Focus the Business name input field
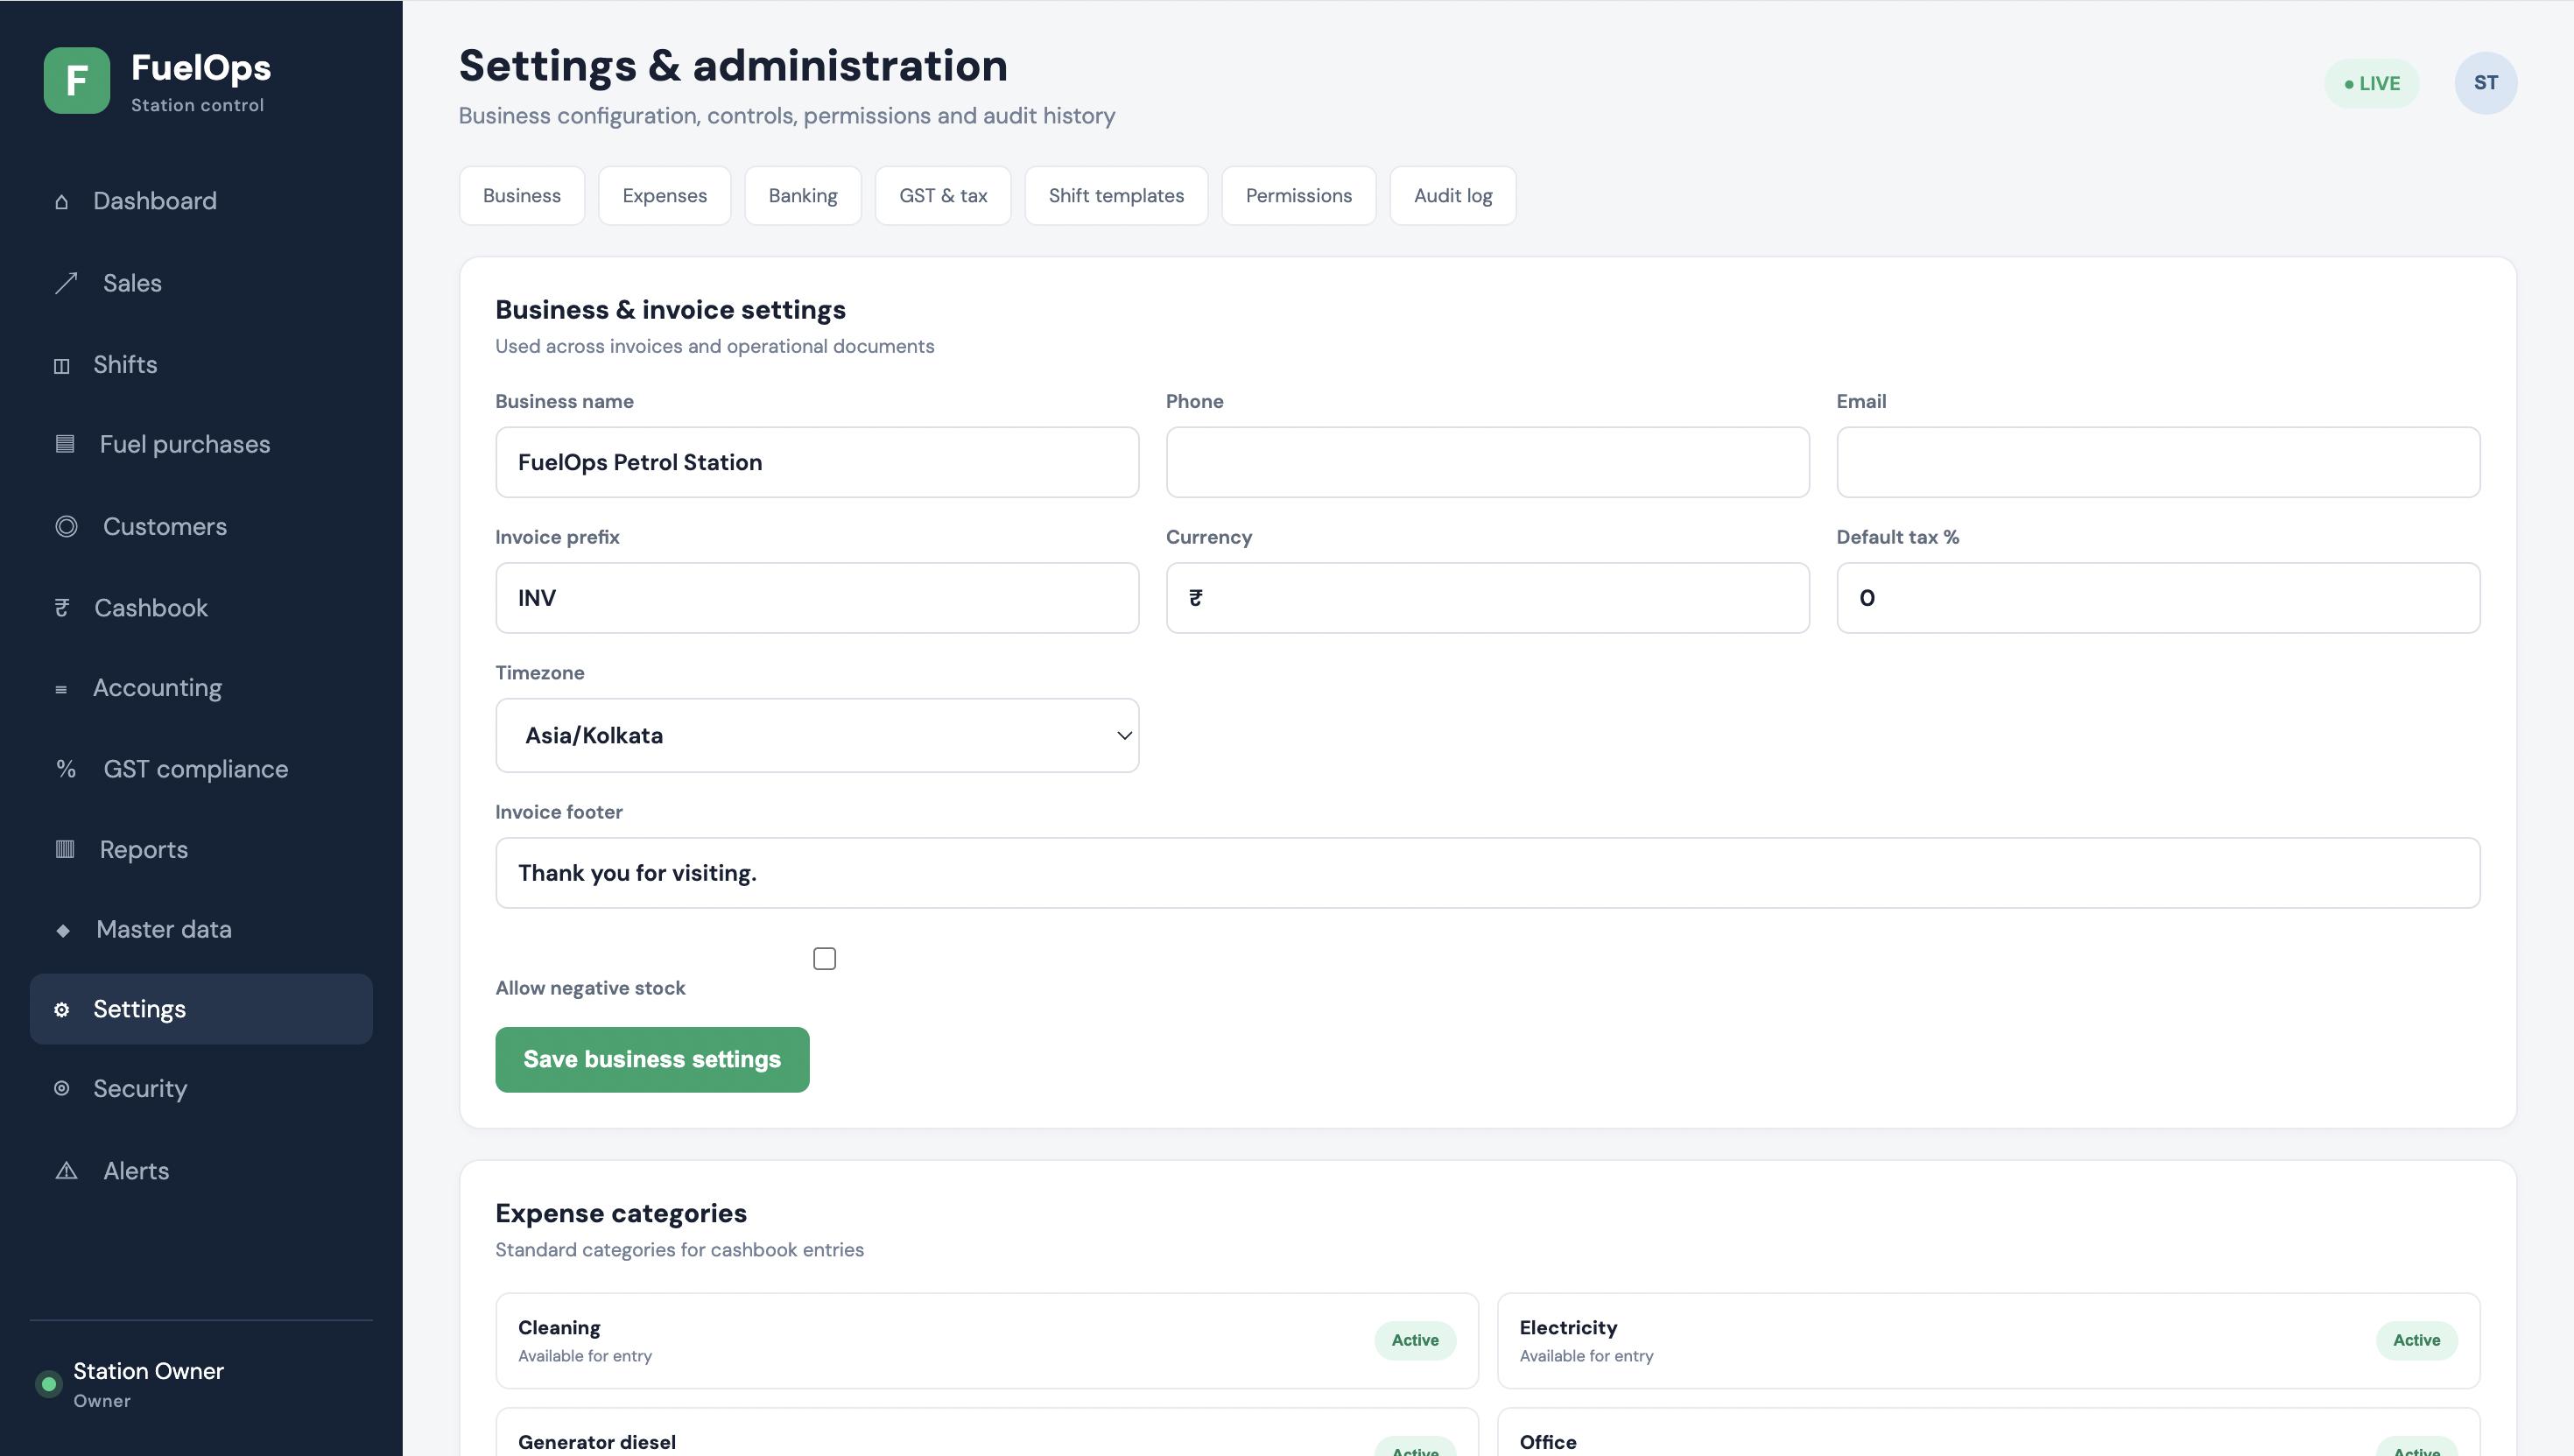 click(x=817, y=463)
